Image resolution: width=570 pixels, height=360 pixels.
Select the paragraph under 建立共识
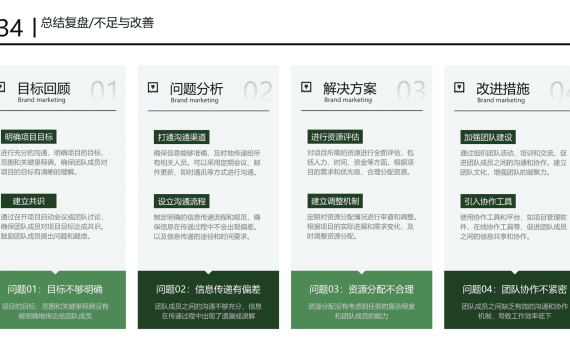point(53,226)
